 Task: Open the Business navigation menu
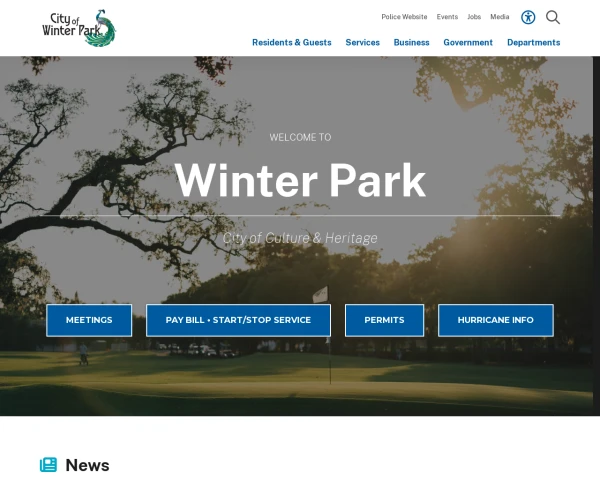point(411,42)
